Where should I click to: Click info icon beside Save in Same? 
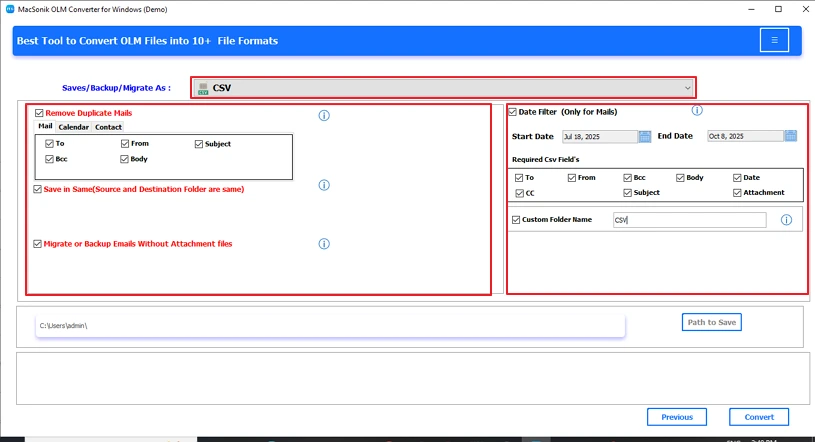tap(324, 185)
